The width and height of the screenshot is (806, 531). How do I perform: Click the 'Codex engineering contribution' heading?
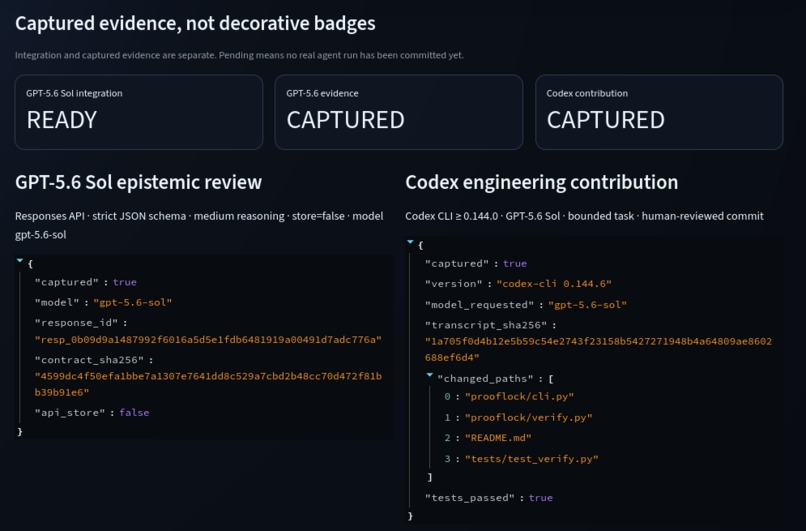[541, 182]
